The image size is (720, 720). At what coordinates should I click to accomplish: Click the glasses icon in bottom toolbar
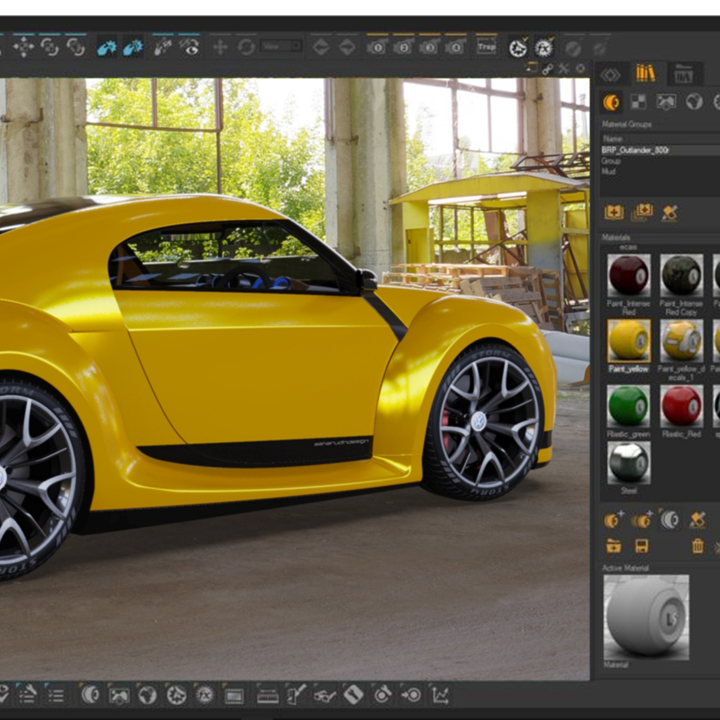(325, 695)
